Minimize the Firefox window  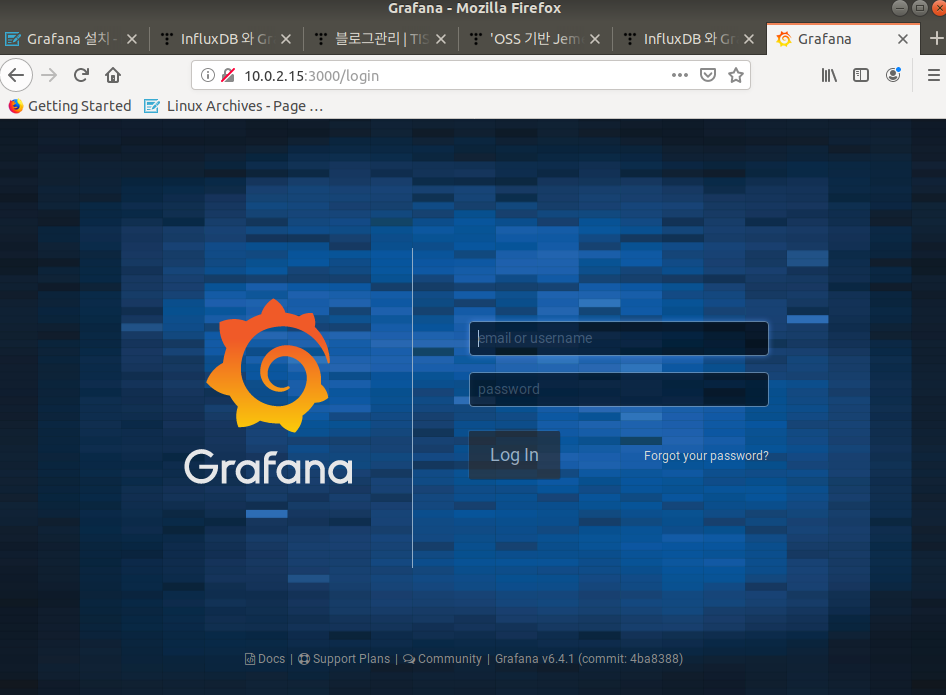coord(900,8)
